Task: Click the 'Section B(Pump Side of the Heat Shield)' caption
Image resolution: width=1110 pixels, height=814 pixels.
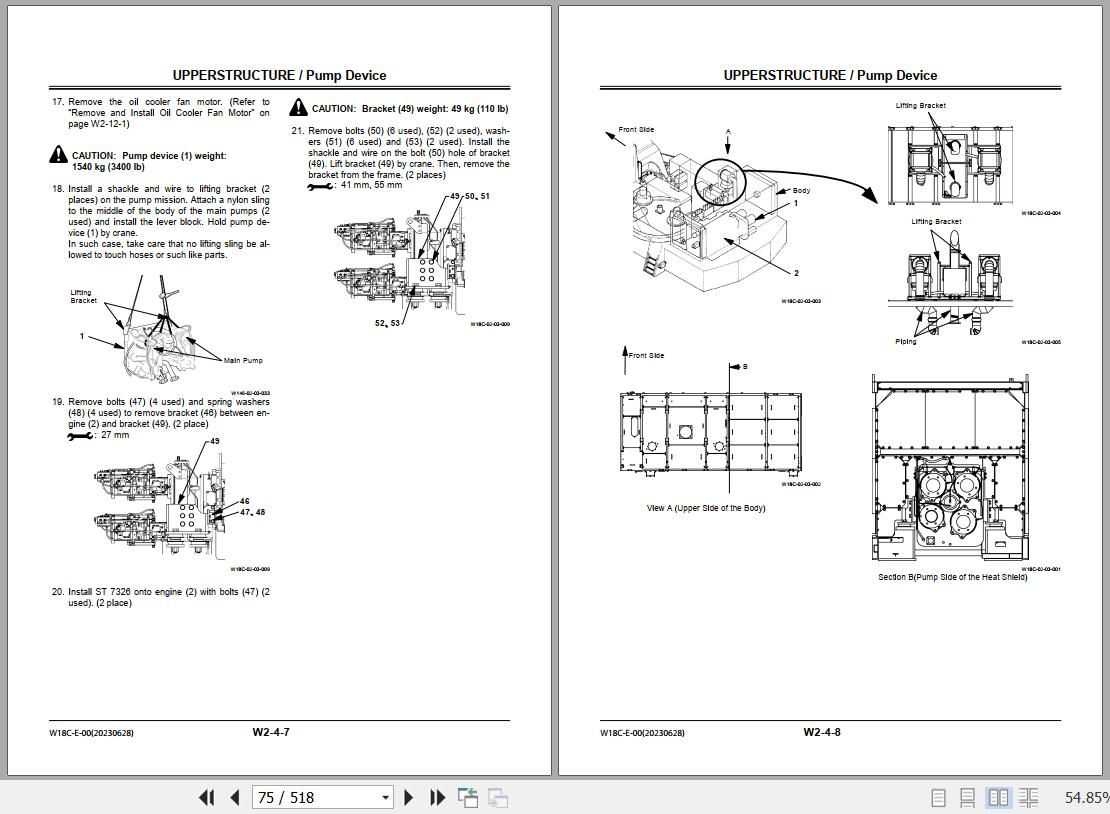Action: tap(953, 577)
